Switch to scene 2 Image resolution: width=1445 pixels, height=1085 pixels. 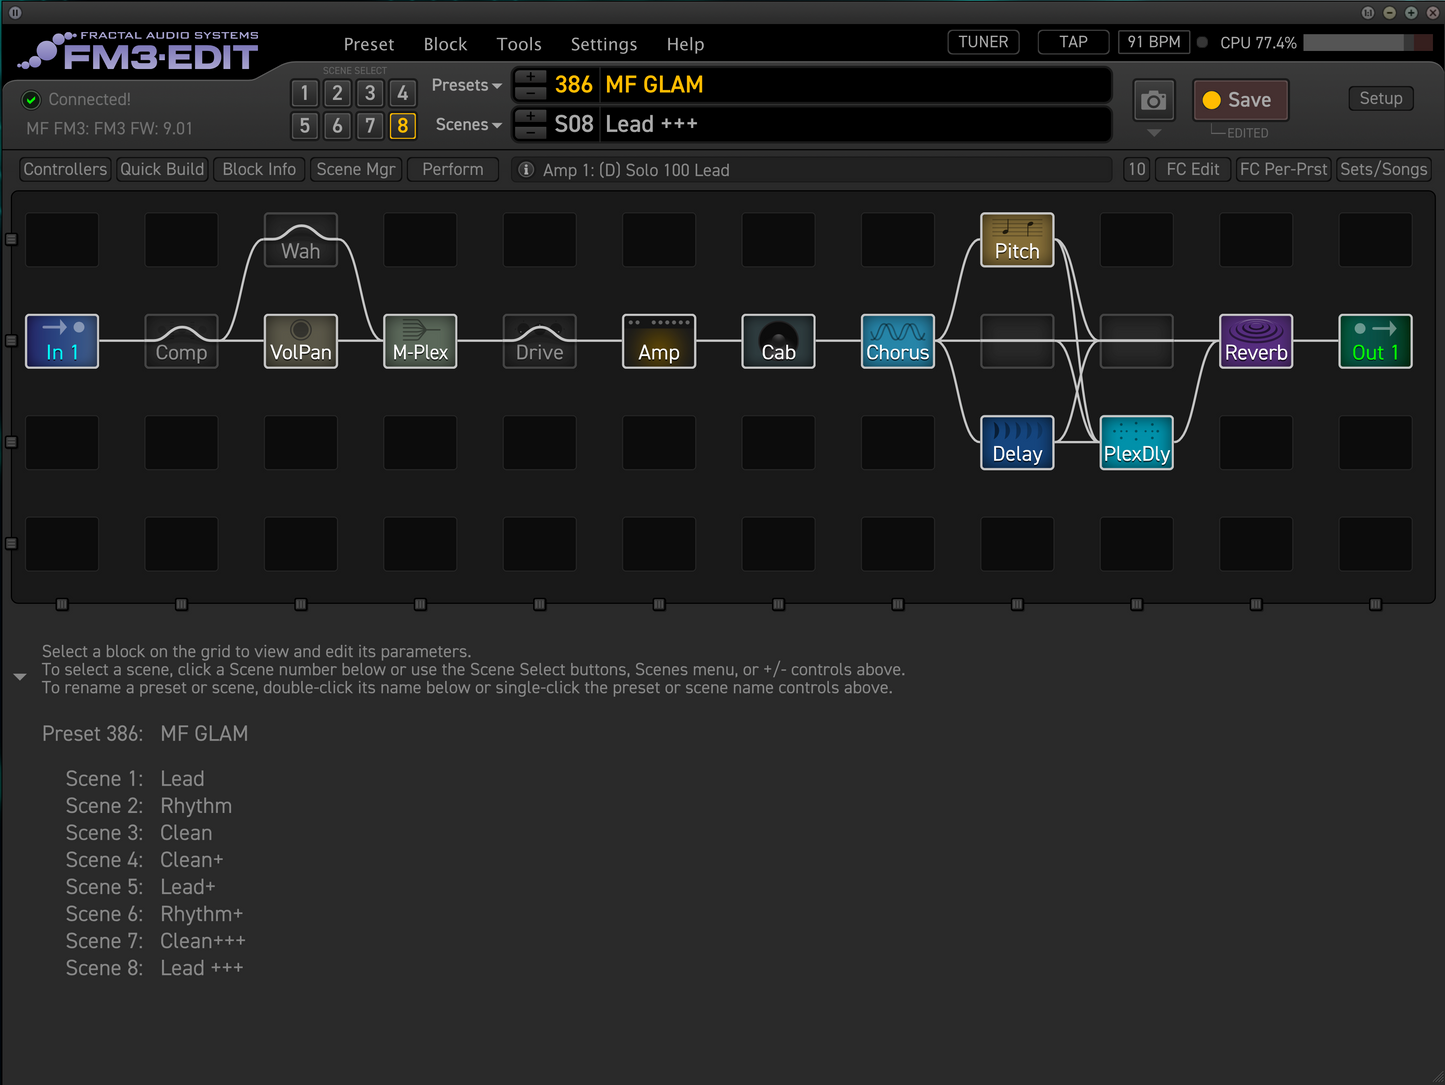coord(338,93)
